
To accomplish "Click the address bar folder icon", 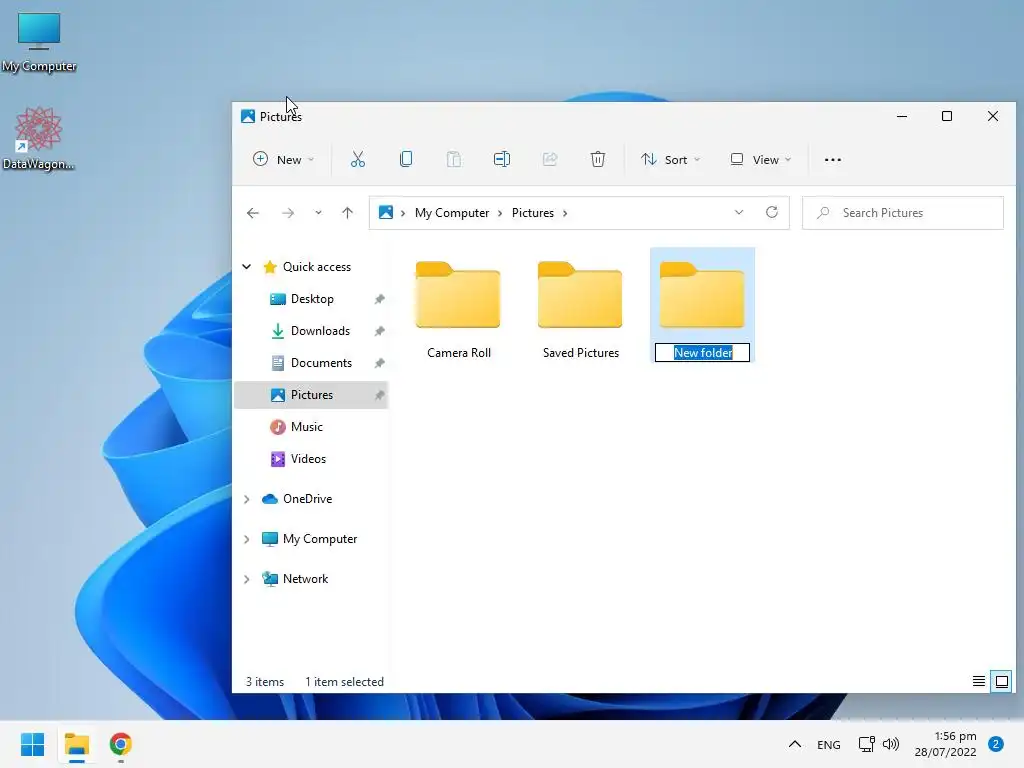I will [x=386, y=212].
